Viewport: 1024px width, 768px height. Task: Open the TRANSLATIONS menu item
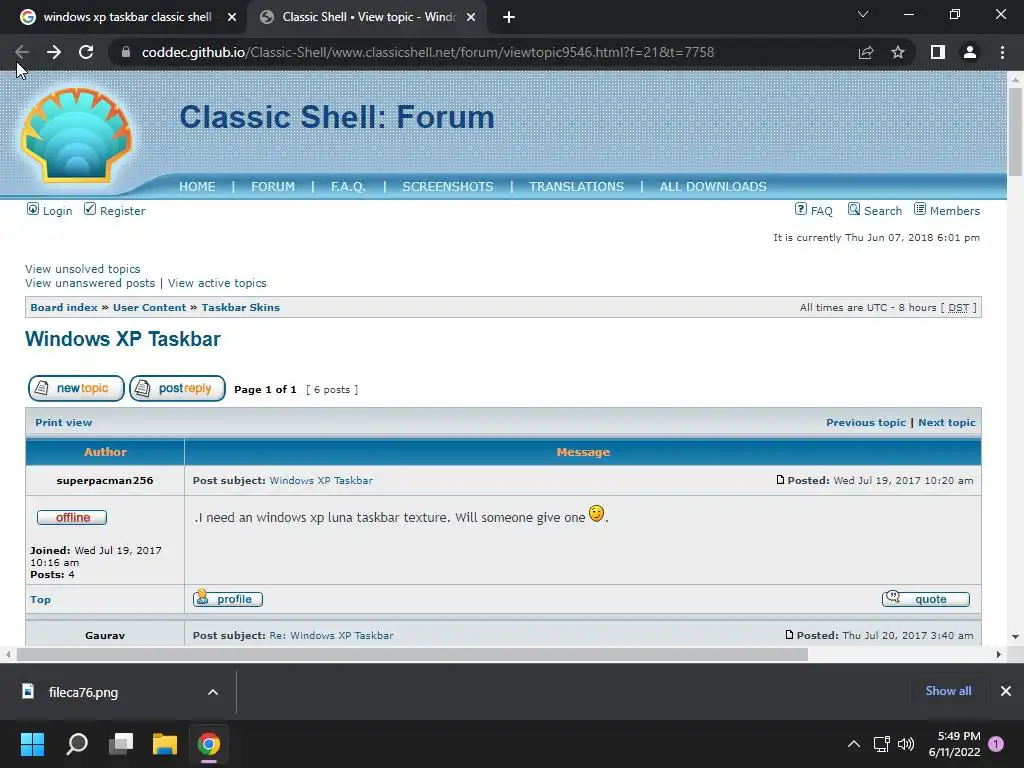pos(577,187)
